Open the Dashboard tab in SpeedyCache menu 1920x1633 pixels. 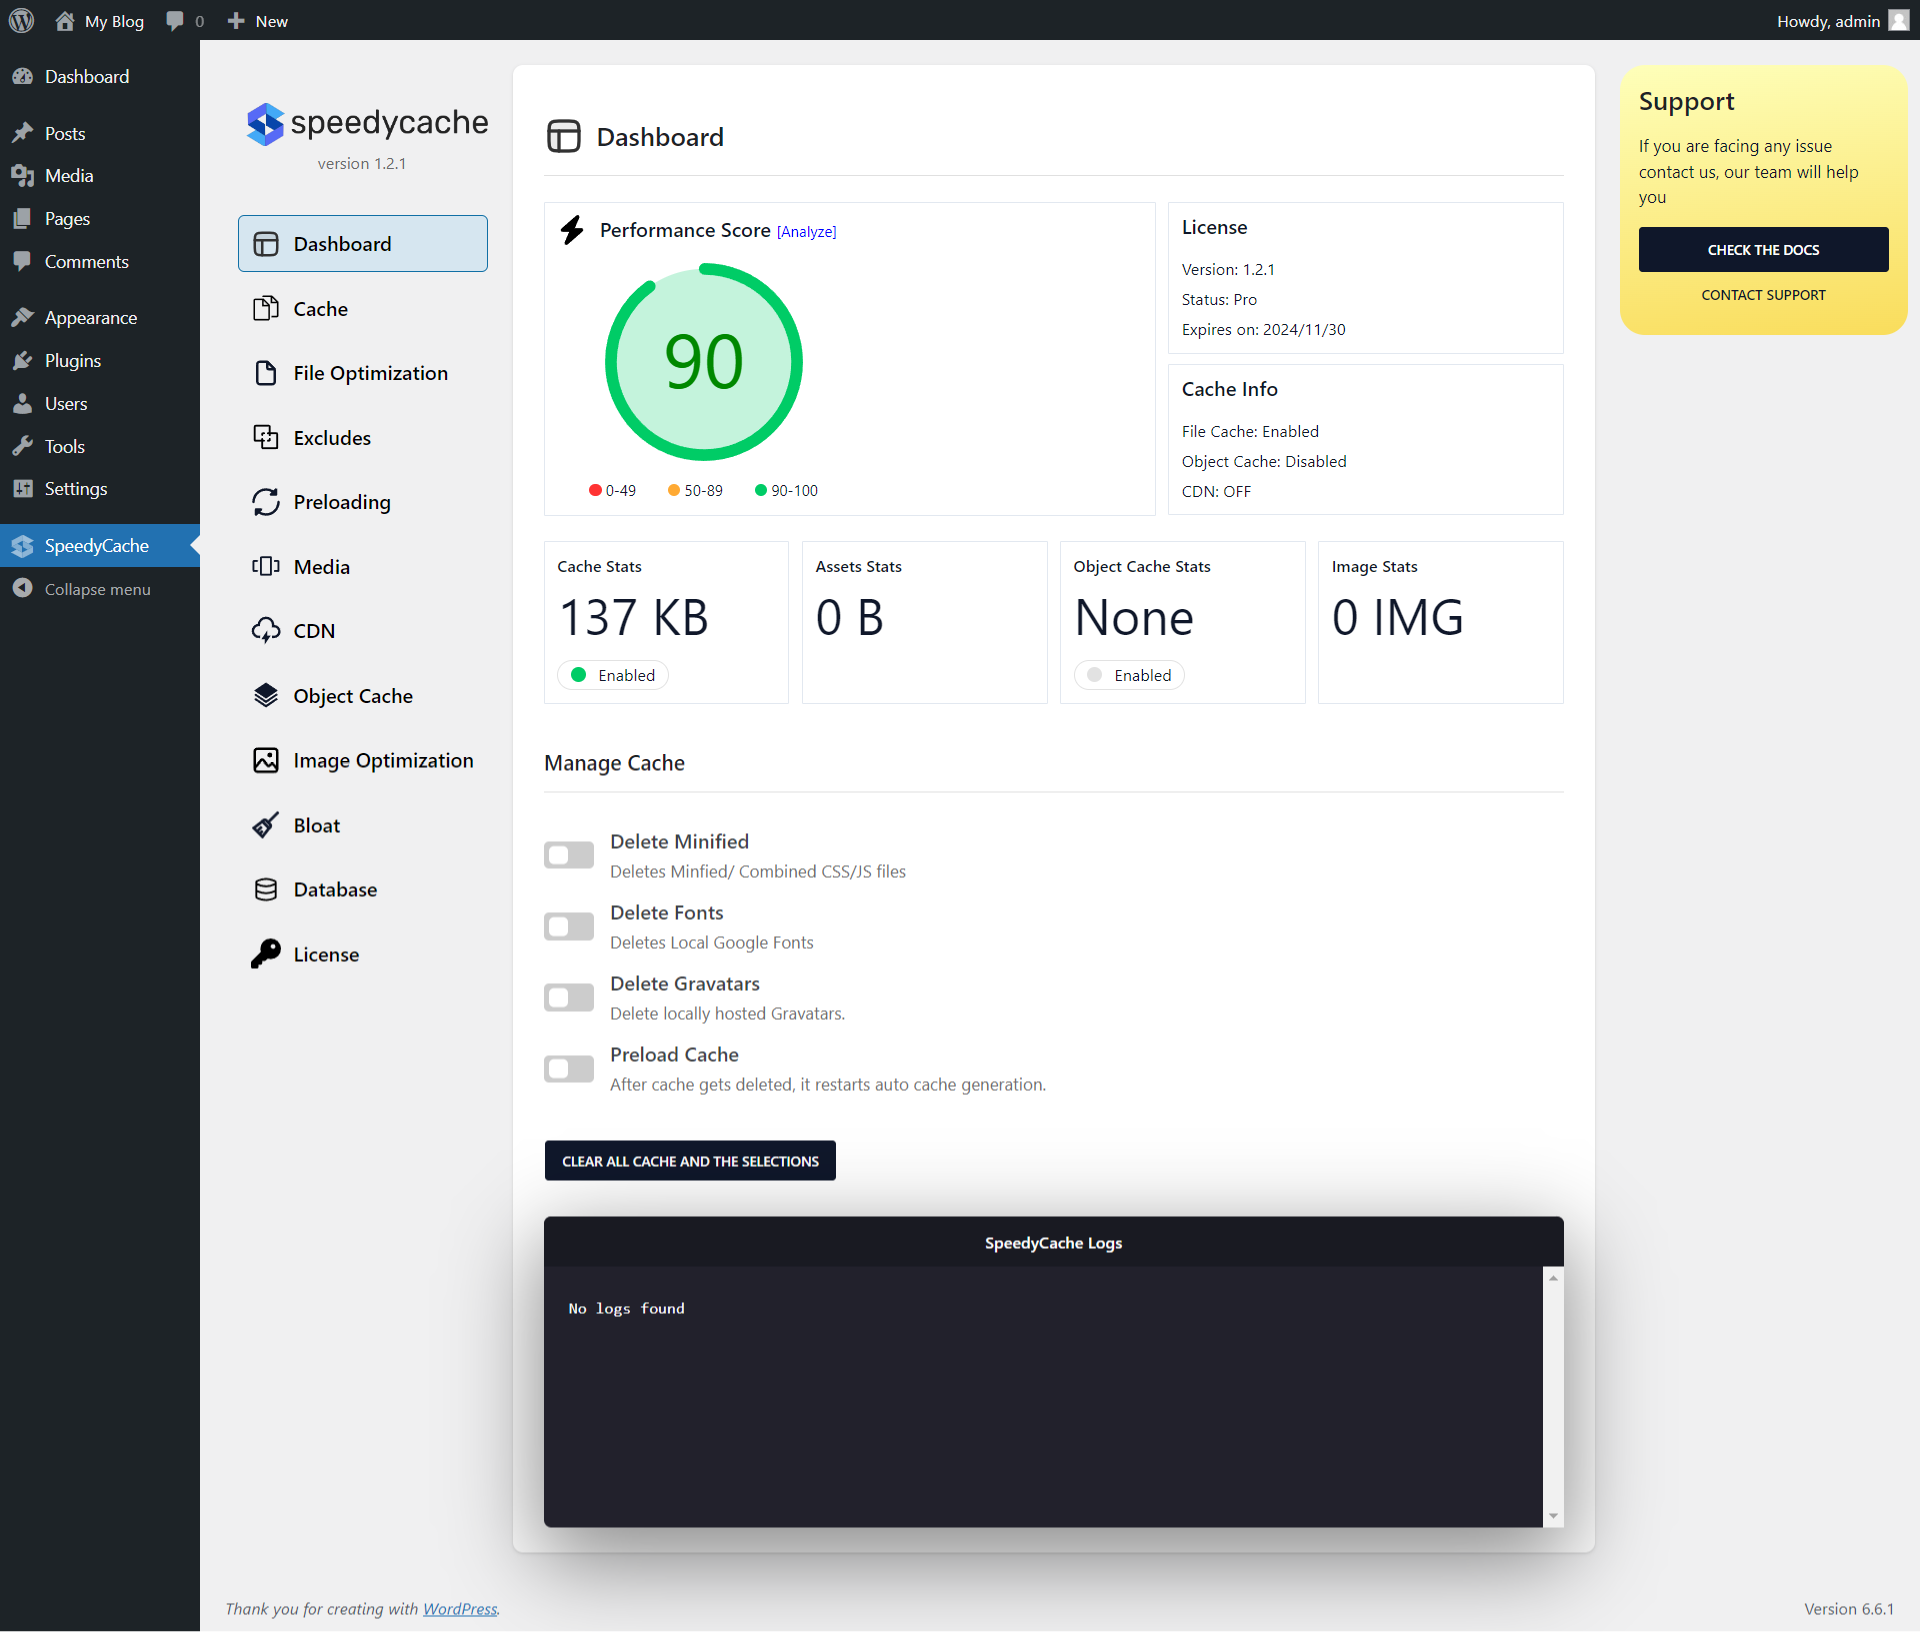coord(363,244)
